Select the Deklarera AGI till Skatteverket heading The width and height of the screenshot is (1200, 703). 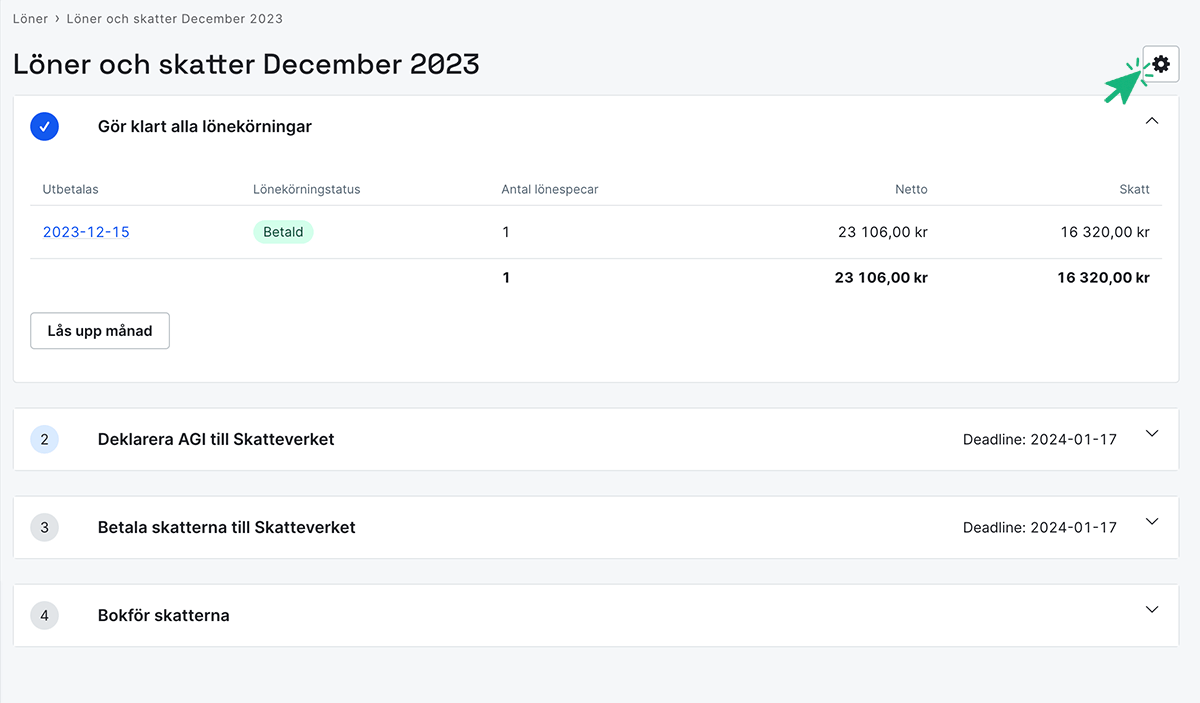216,439
